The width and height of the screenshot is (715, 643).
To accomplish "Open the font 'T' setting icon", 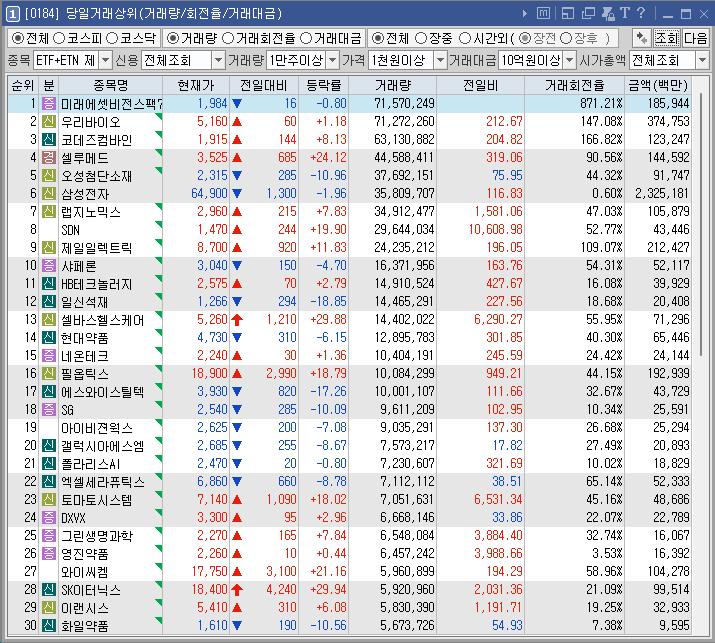I will pos(625,13).
